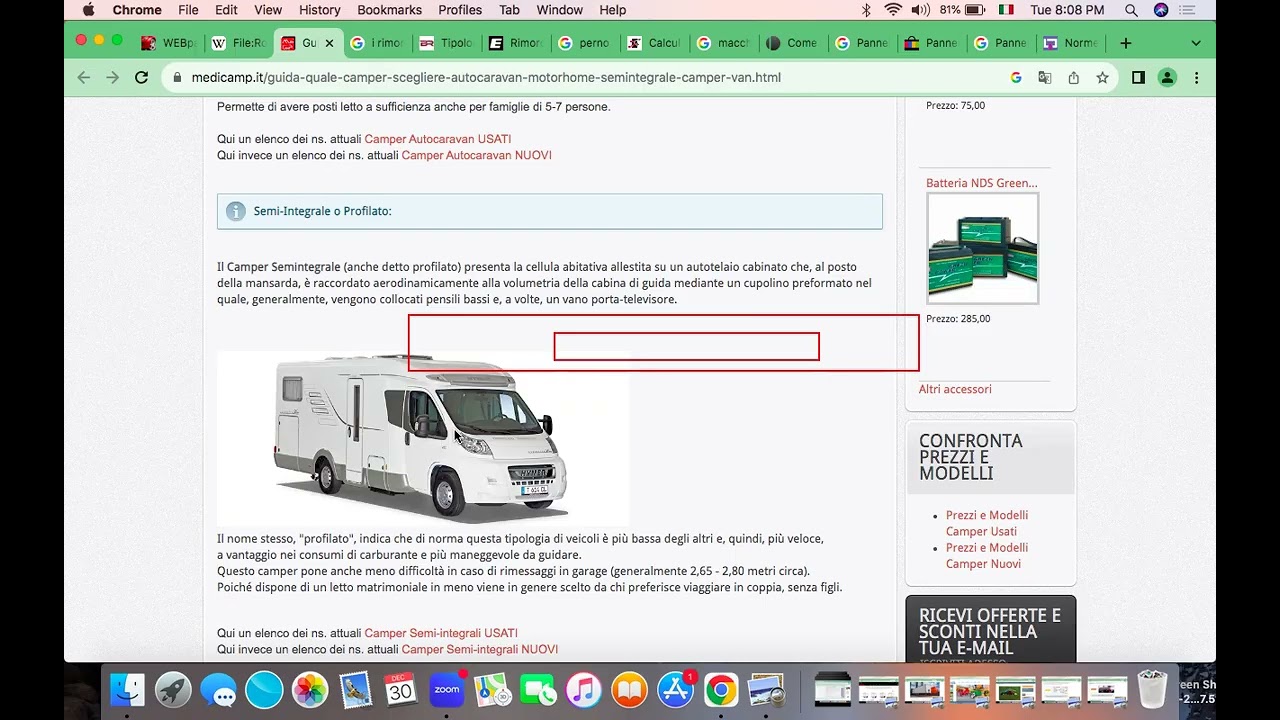
Task: Open Prezzi e Modelli Camper Usati link
Action: [x=987, y=523]
